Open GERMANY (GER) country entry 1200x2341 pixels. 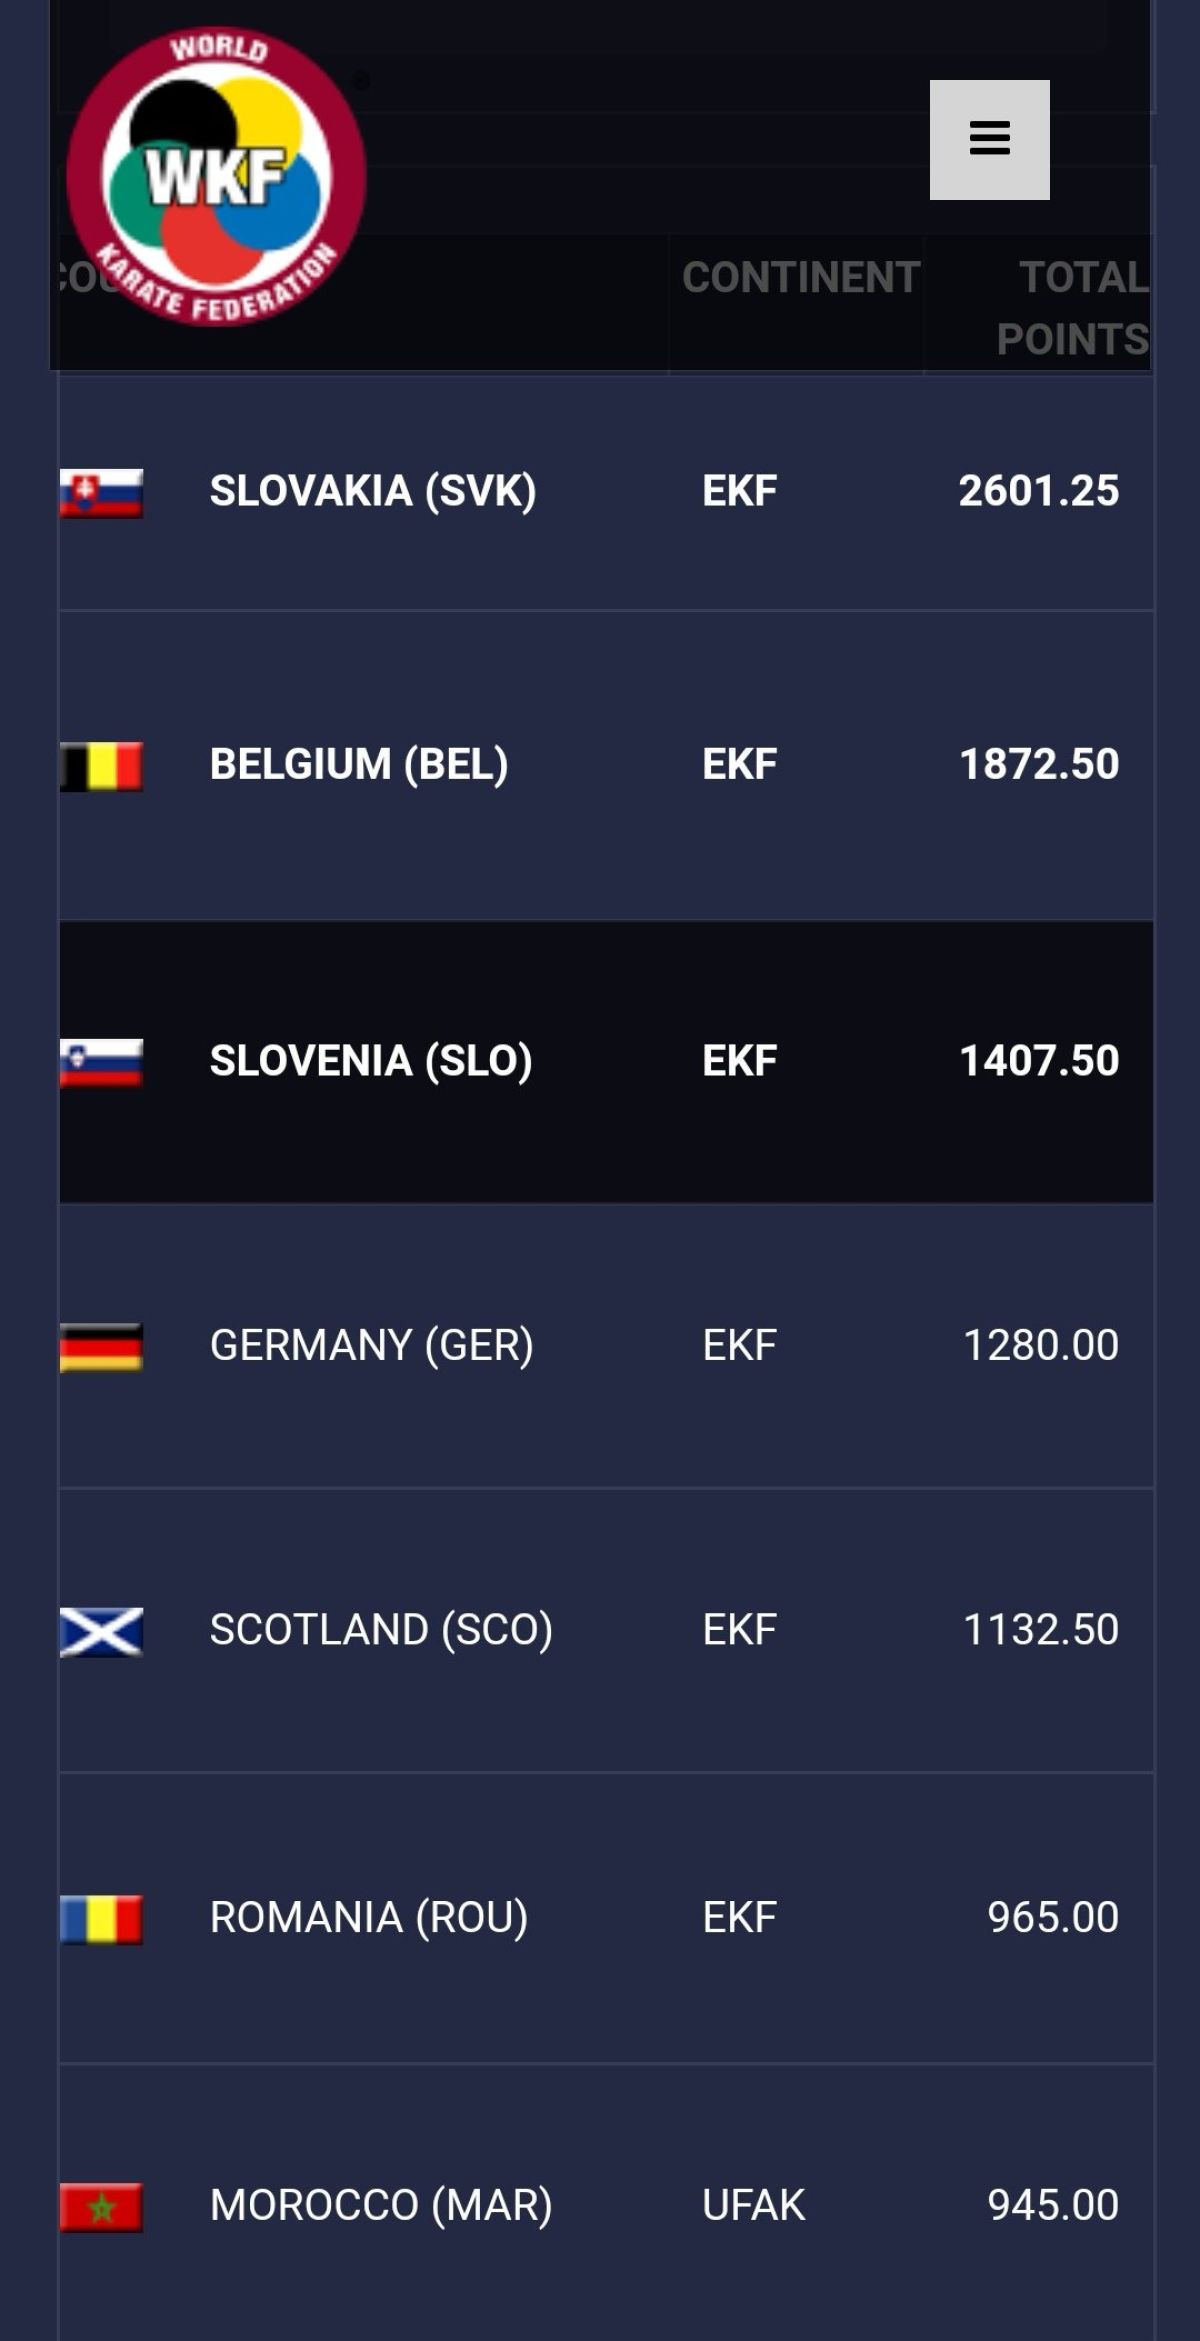pos(371,1345)
